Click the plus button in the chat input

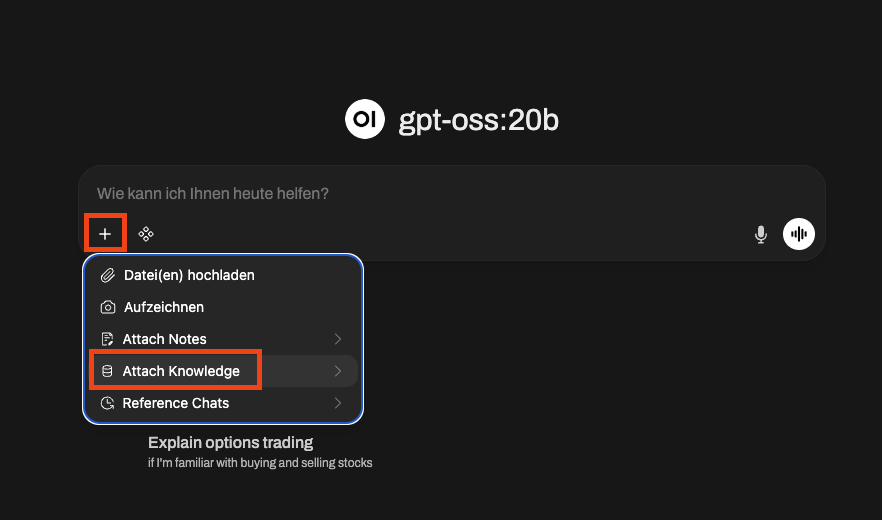[105, 234]
